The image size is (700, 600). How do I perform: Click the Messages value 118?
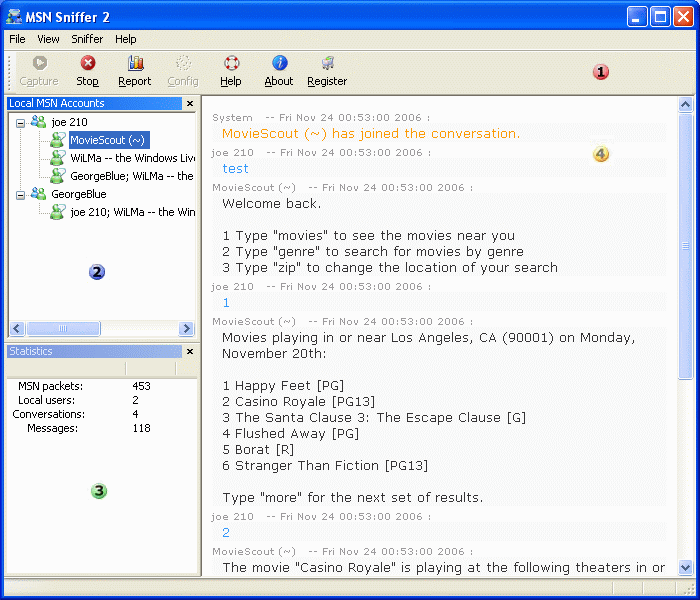tap(142, 429)
